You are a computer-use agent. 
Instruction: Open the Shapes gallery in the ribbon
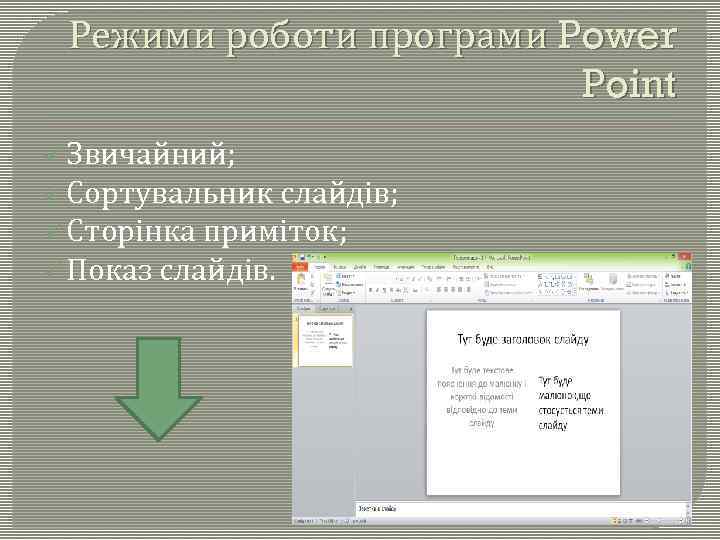[x=556, y=284]
